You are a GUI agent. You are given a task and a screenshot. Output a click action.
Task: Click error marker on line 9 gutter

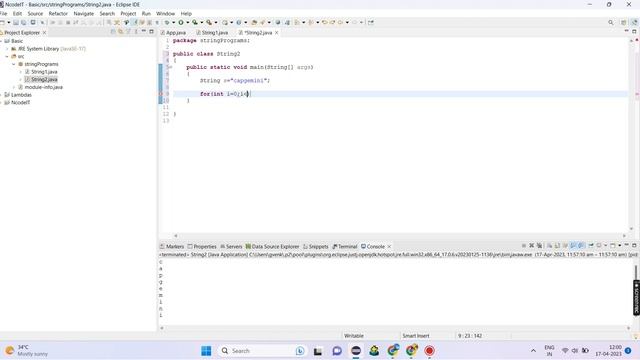(x=160, y=94)
